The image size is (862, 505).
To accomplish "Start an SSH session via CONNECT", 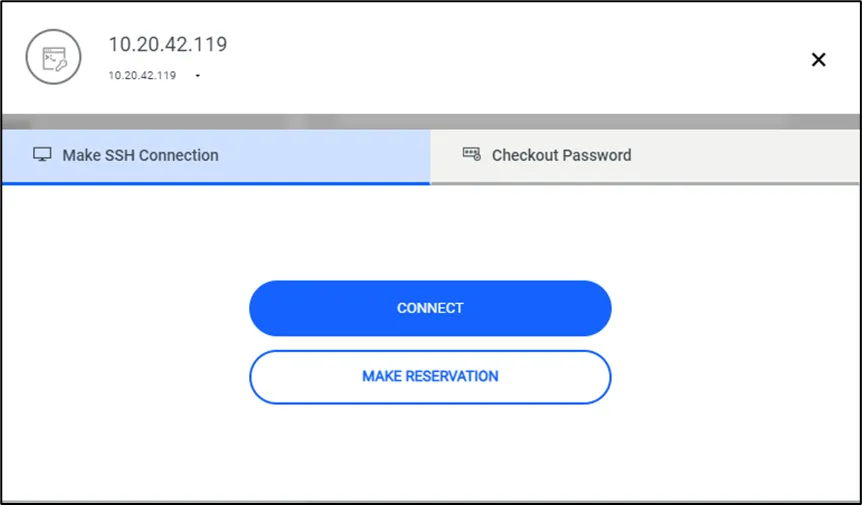I will click(430, 308).
